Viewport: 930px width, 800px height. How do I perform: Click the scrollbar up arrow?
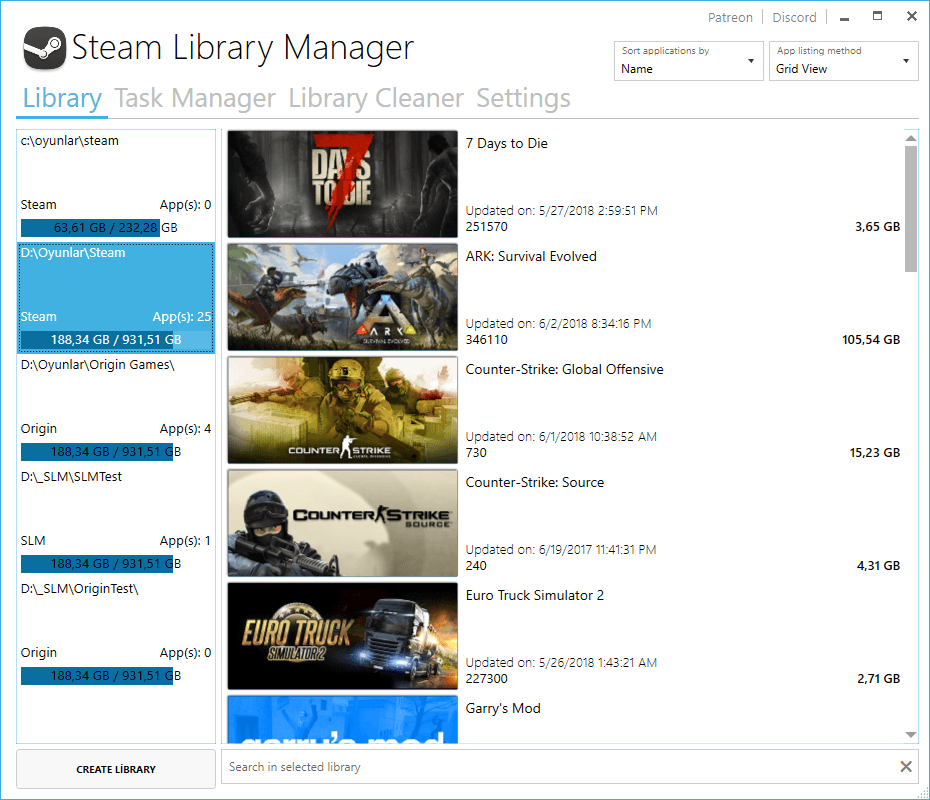tap(910, 138)
